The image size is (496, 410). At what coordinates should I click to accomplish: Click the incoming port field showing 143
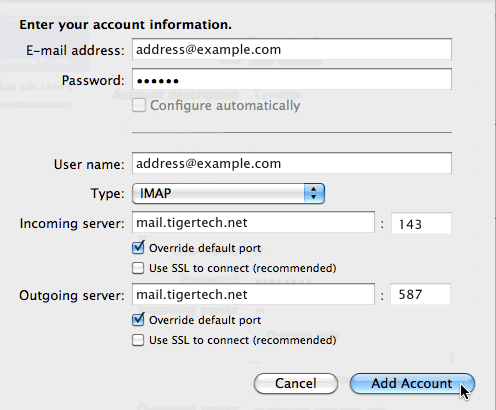point(421,223)
